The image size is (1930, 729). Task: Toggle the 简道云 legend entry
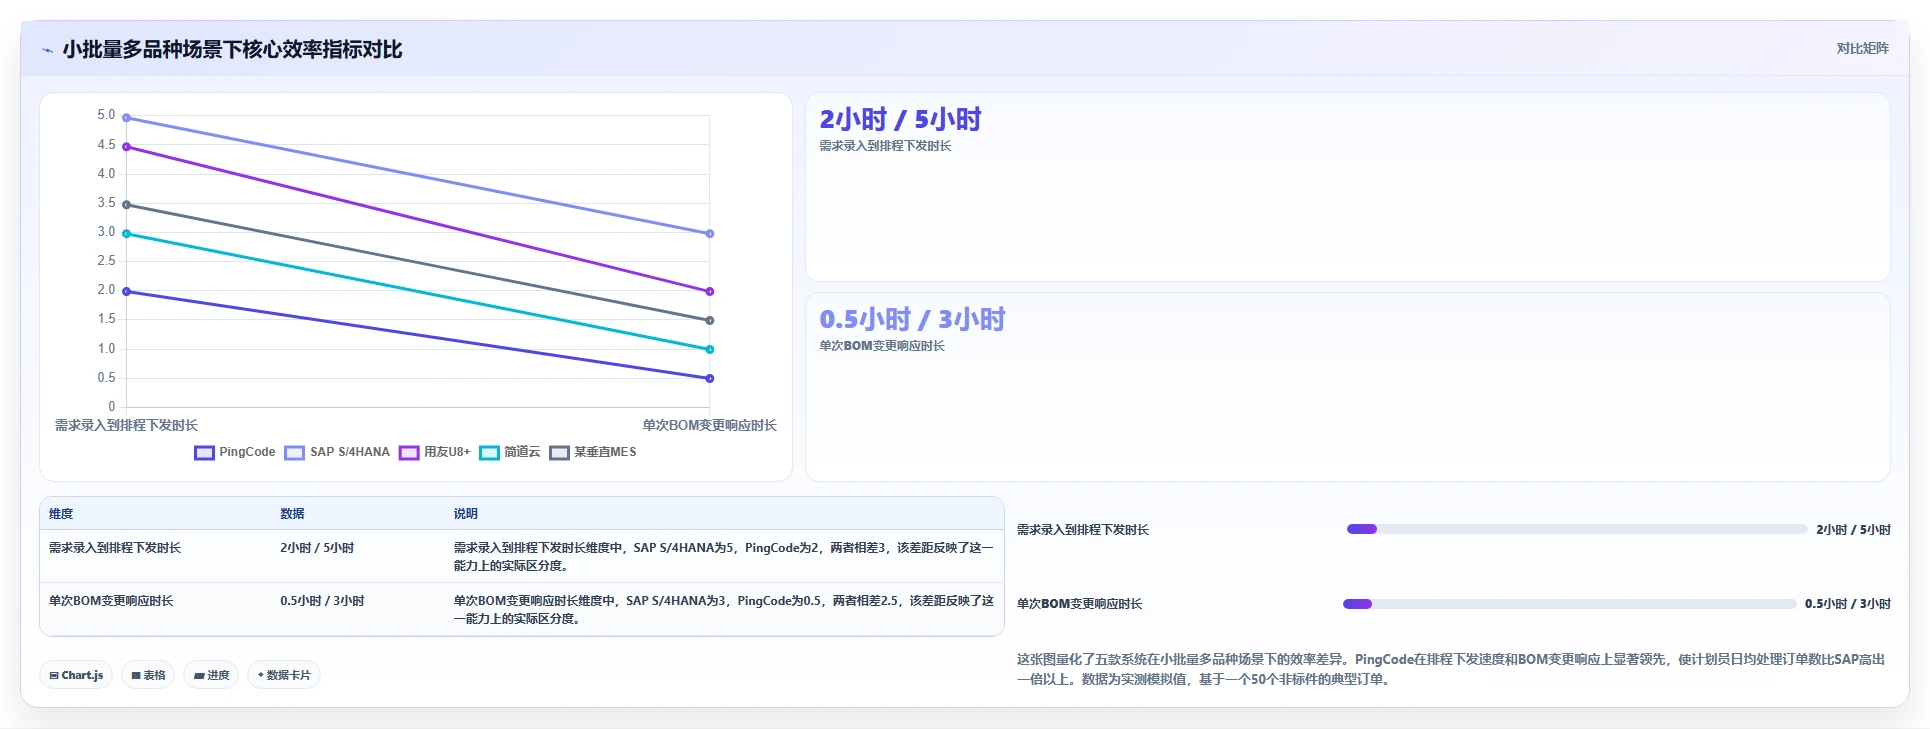pos(510,452)
